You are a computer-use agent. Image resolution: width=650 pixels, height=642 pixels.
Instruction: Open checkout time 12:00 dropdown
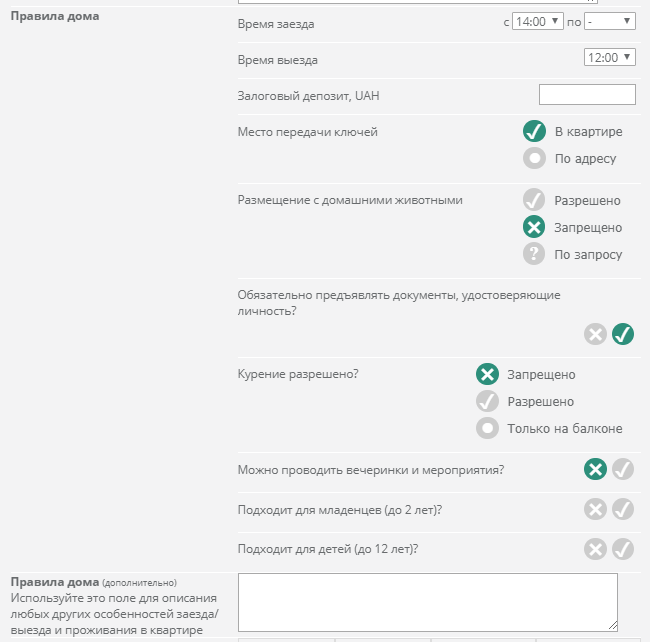609,57
